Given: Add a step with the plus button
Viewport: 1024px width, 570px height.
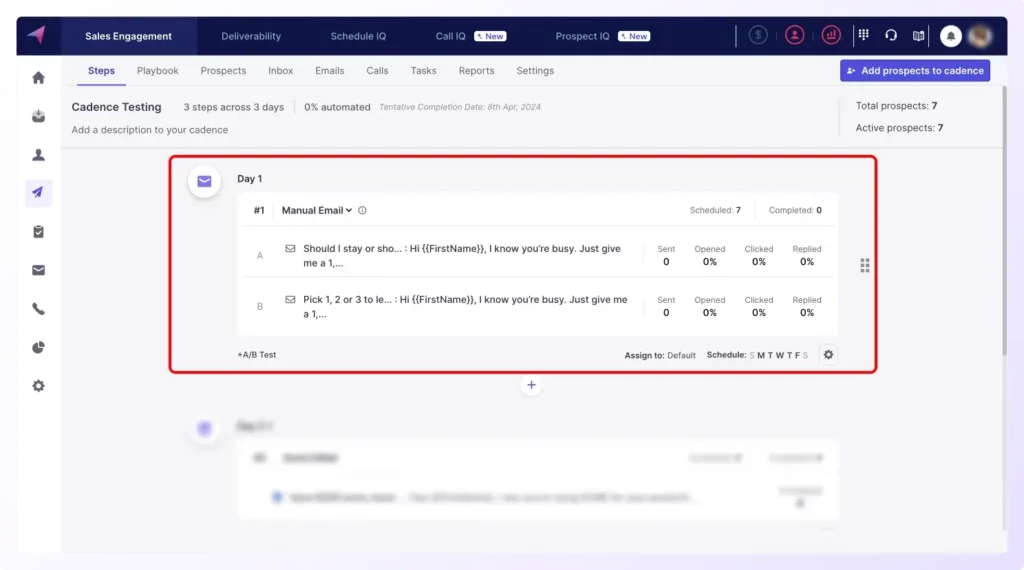Looking at the screenshot, I should click(x=531, y=385).
